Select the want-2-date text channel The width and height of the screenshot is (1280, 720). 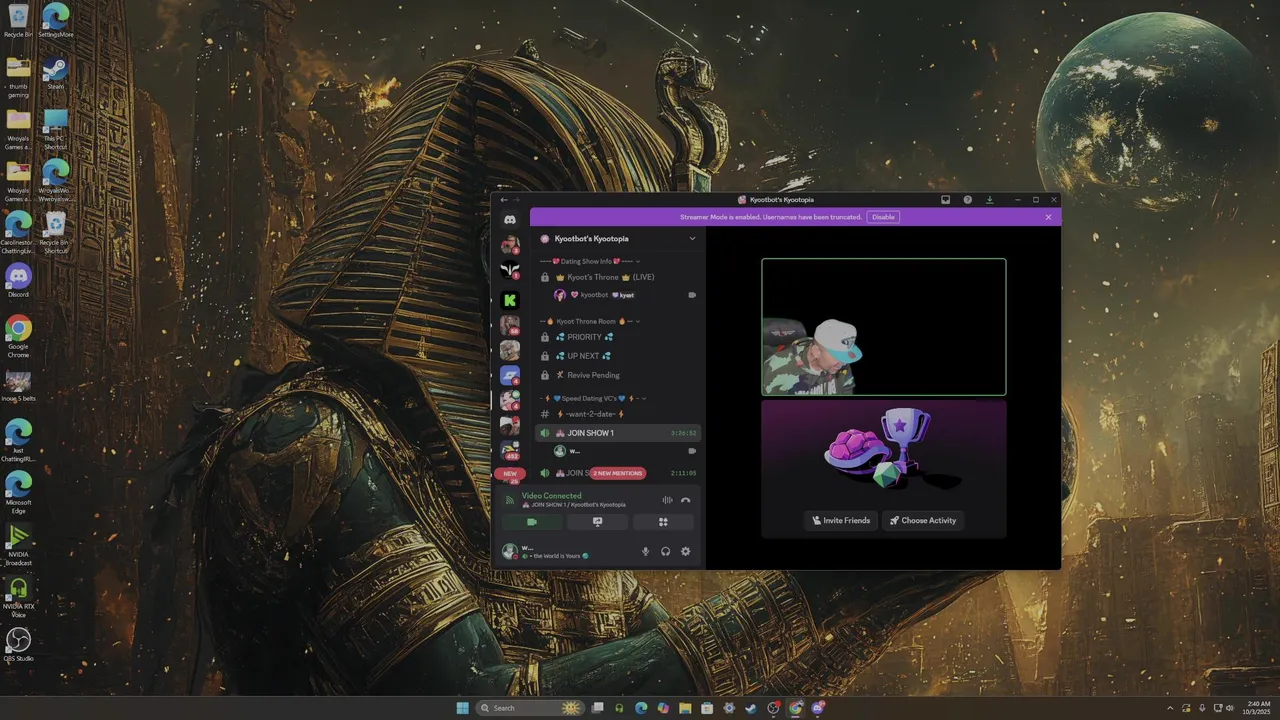click(617, 414)
